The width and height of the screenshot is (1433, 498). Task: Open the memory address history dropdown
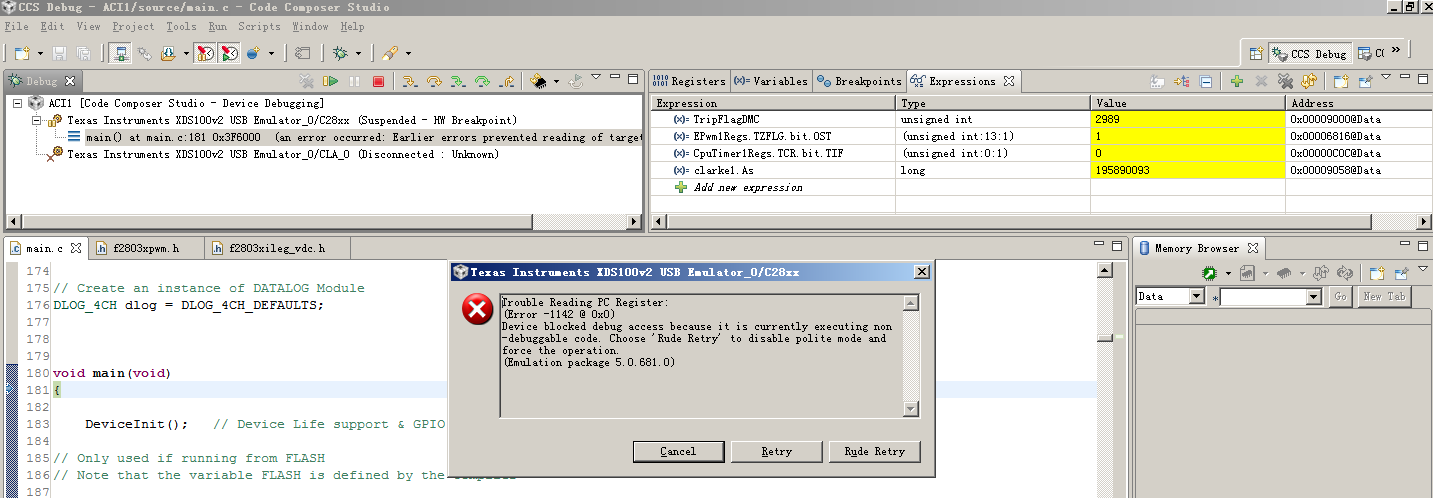tap(1314, 297)
